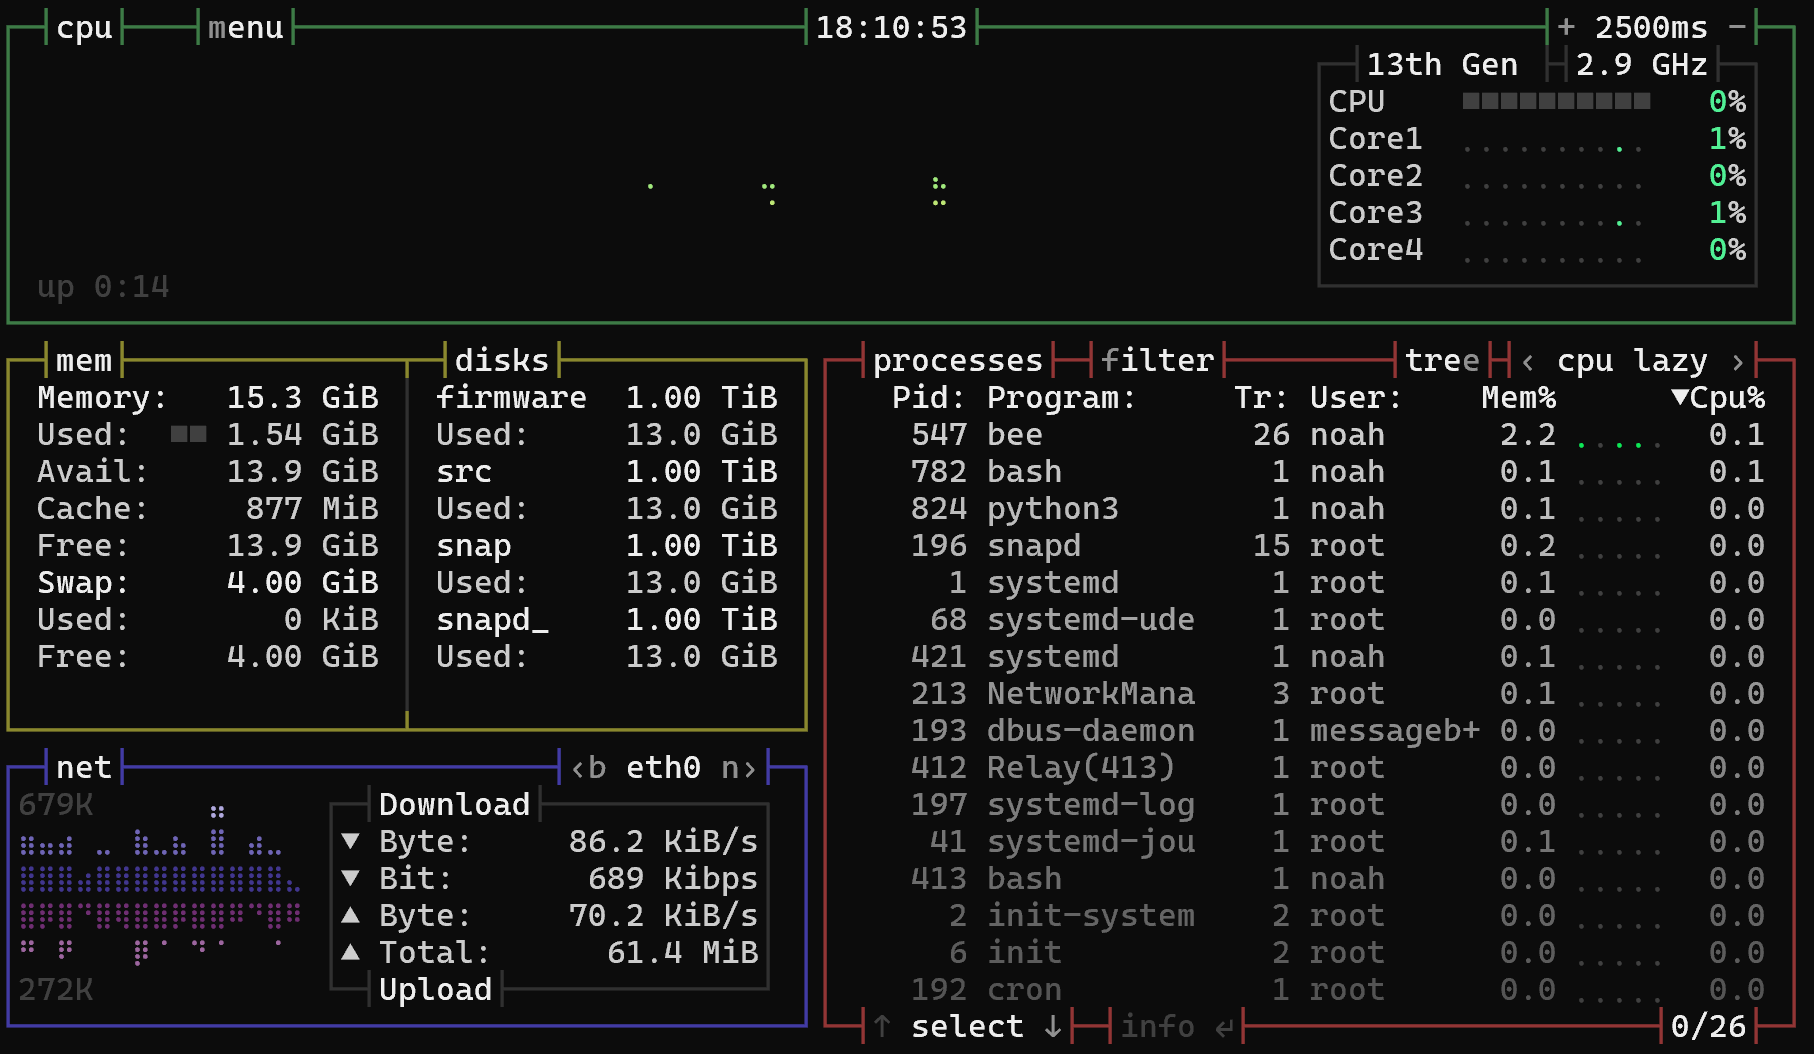Select the python3 process row
Image resolution: width=1814 pixels, height=1054 pixels.
tap(1052, 509)
